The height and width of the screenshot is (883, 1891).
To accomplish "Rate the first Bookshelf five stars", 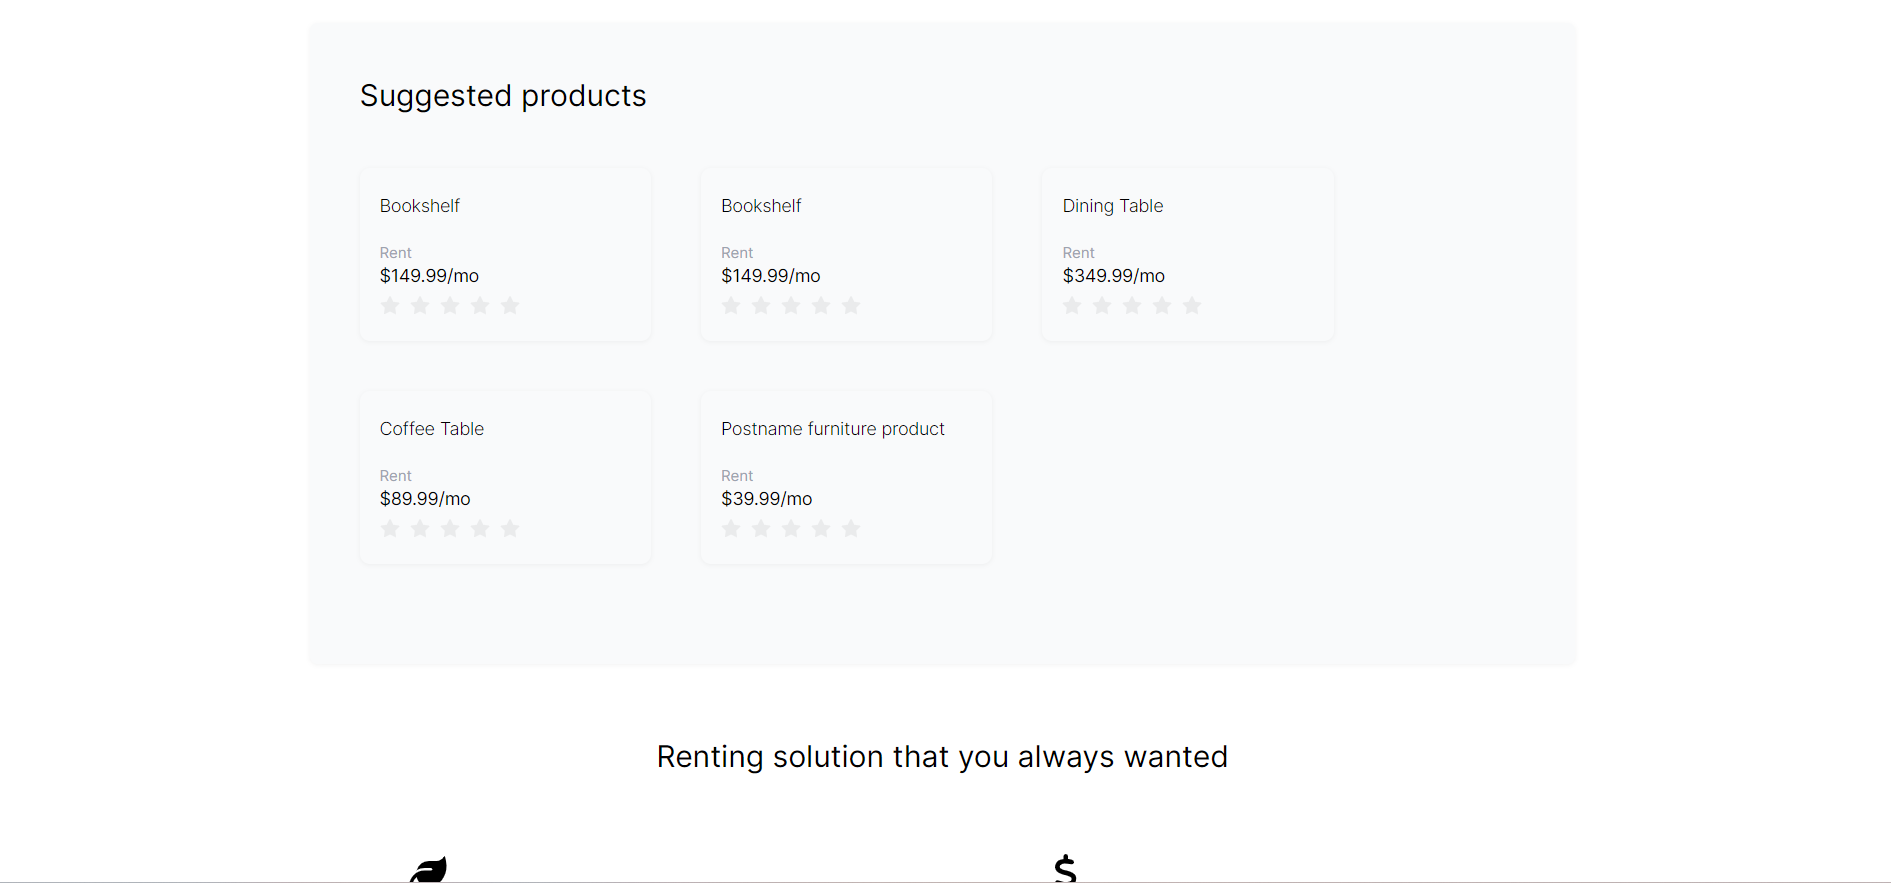I will pyautogui.click(x=510, y=305).
